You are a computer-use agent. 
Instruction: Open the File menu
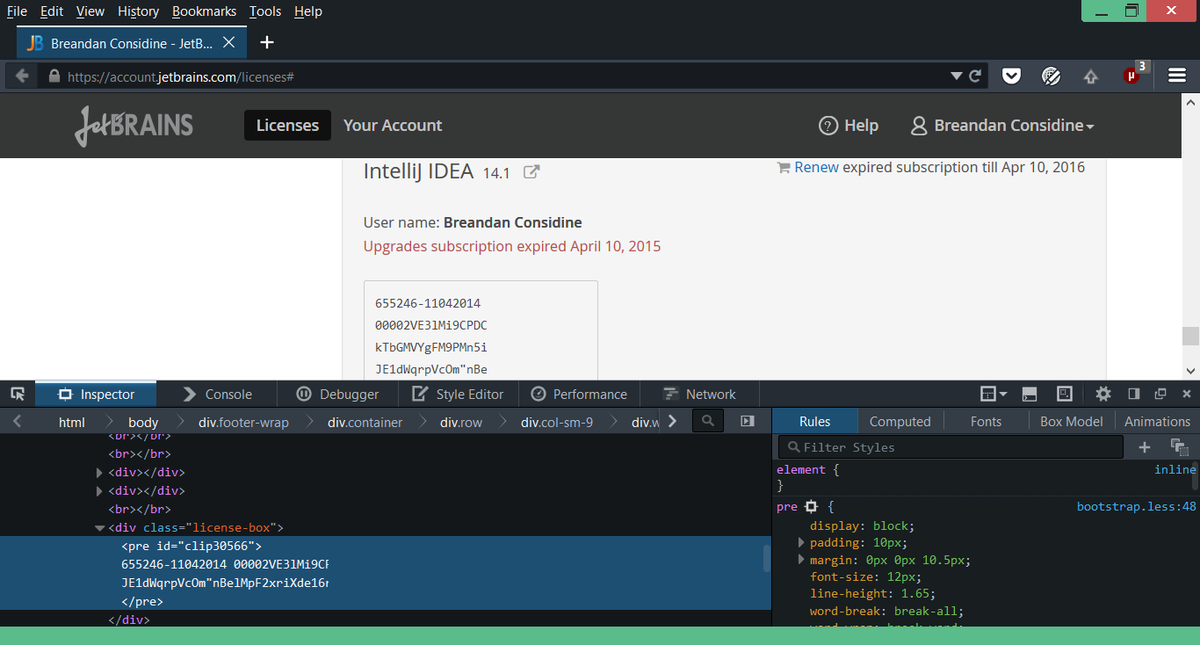click(16, 11)
